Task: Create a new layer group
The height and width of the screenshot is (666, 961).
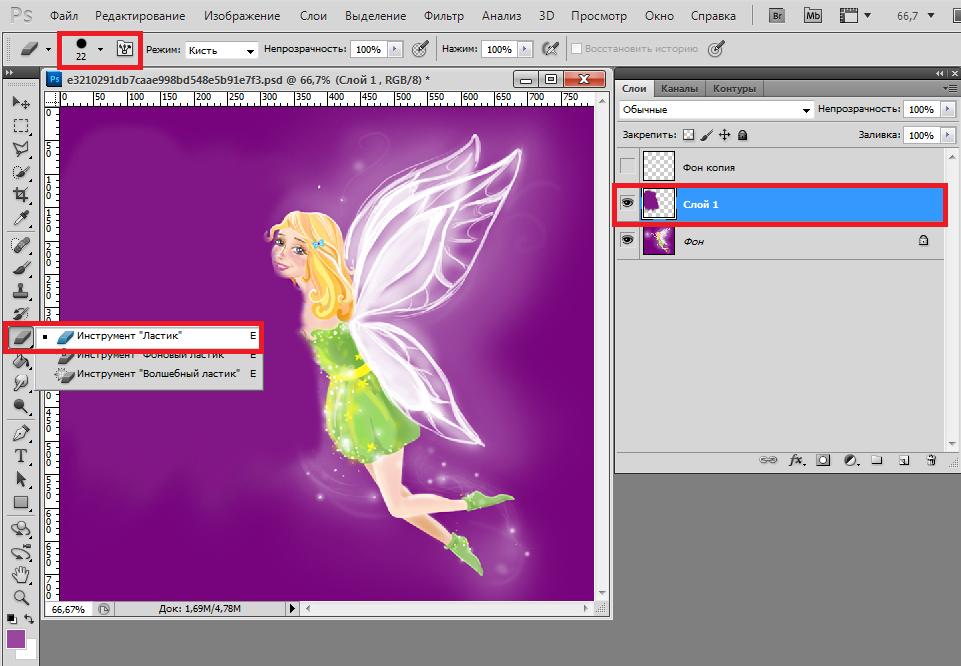Action: click(877, 460)
